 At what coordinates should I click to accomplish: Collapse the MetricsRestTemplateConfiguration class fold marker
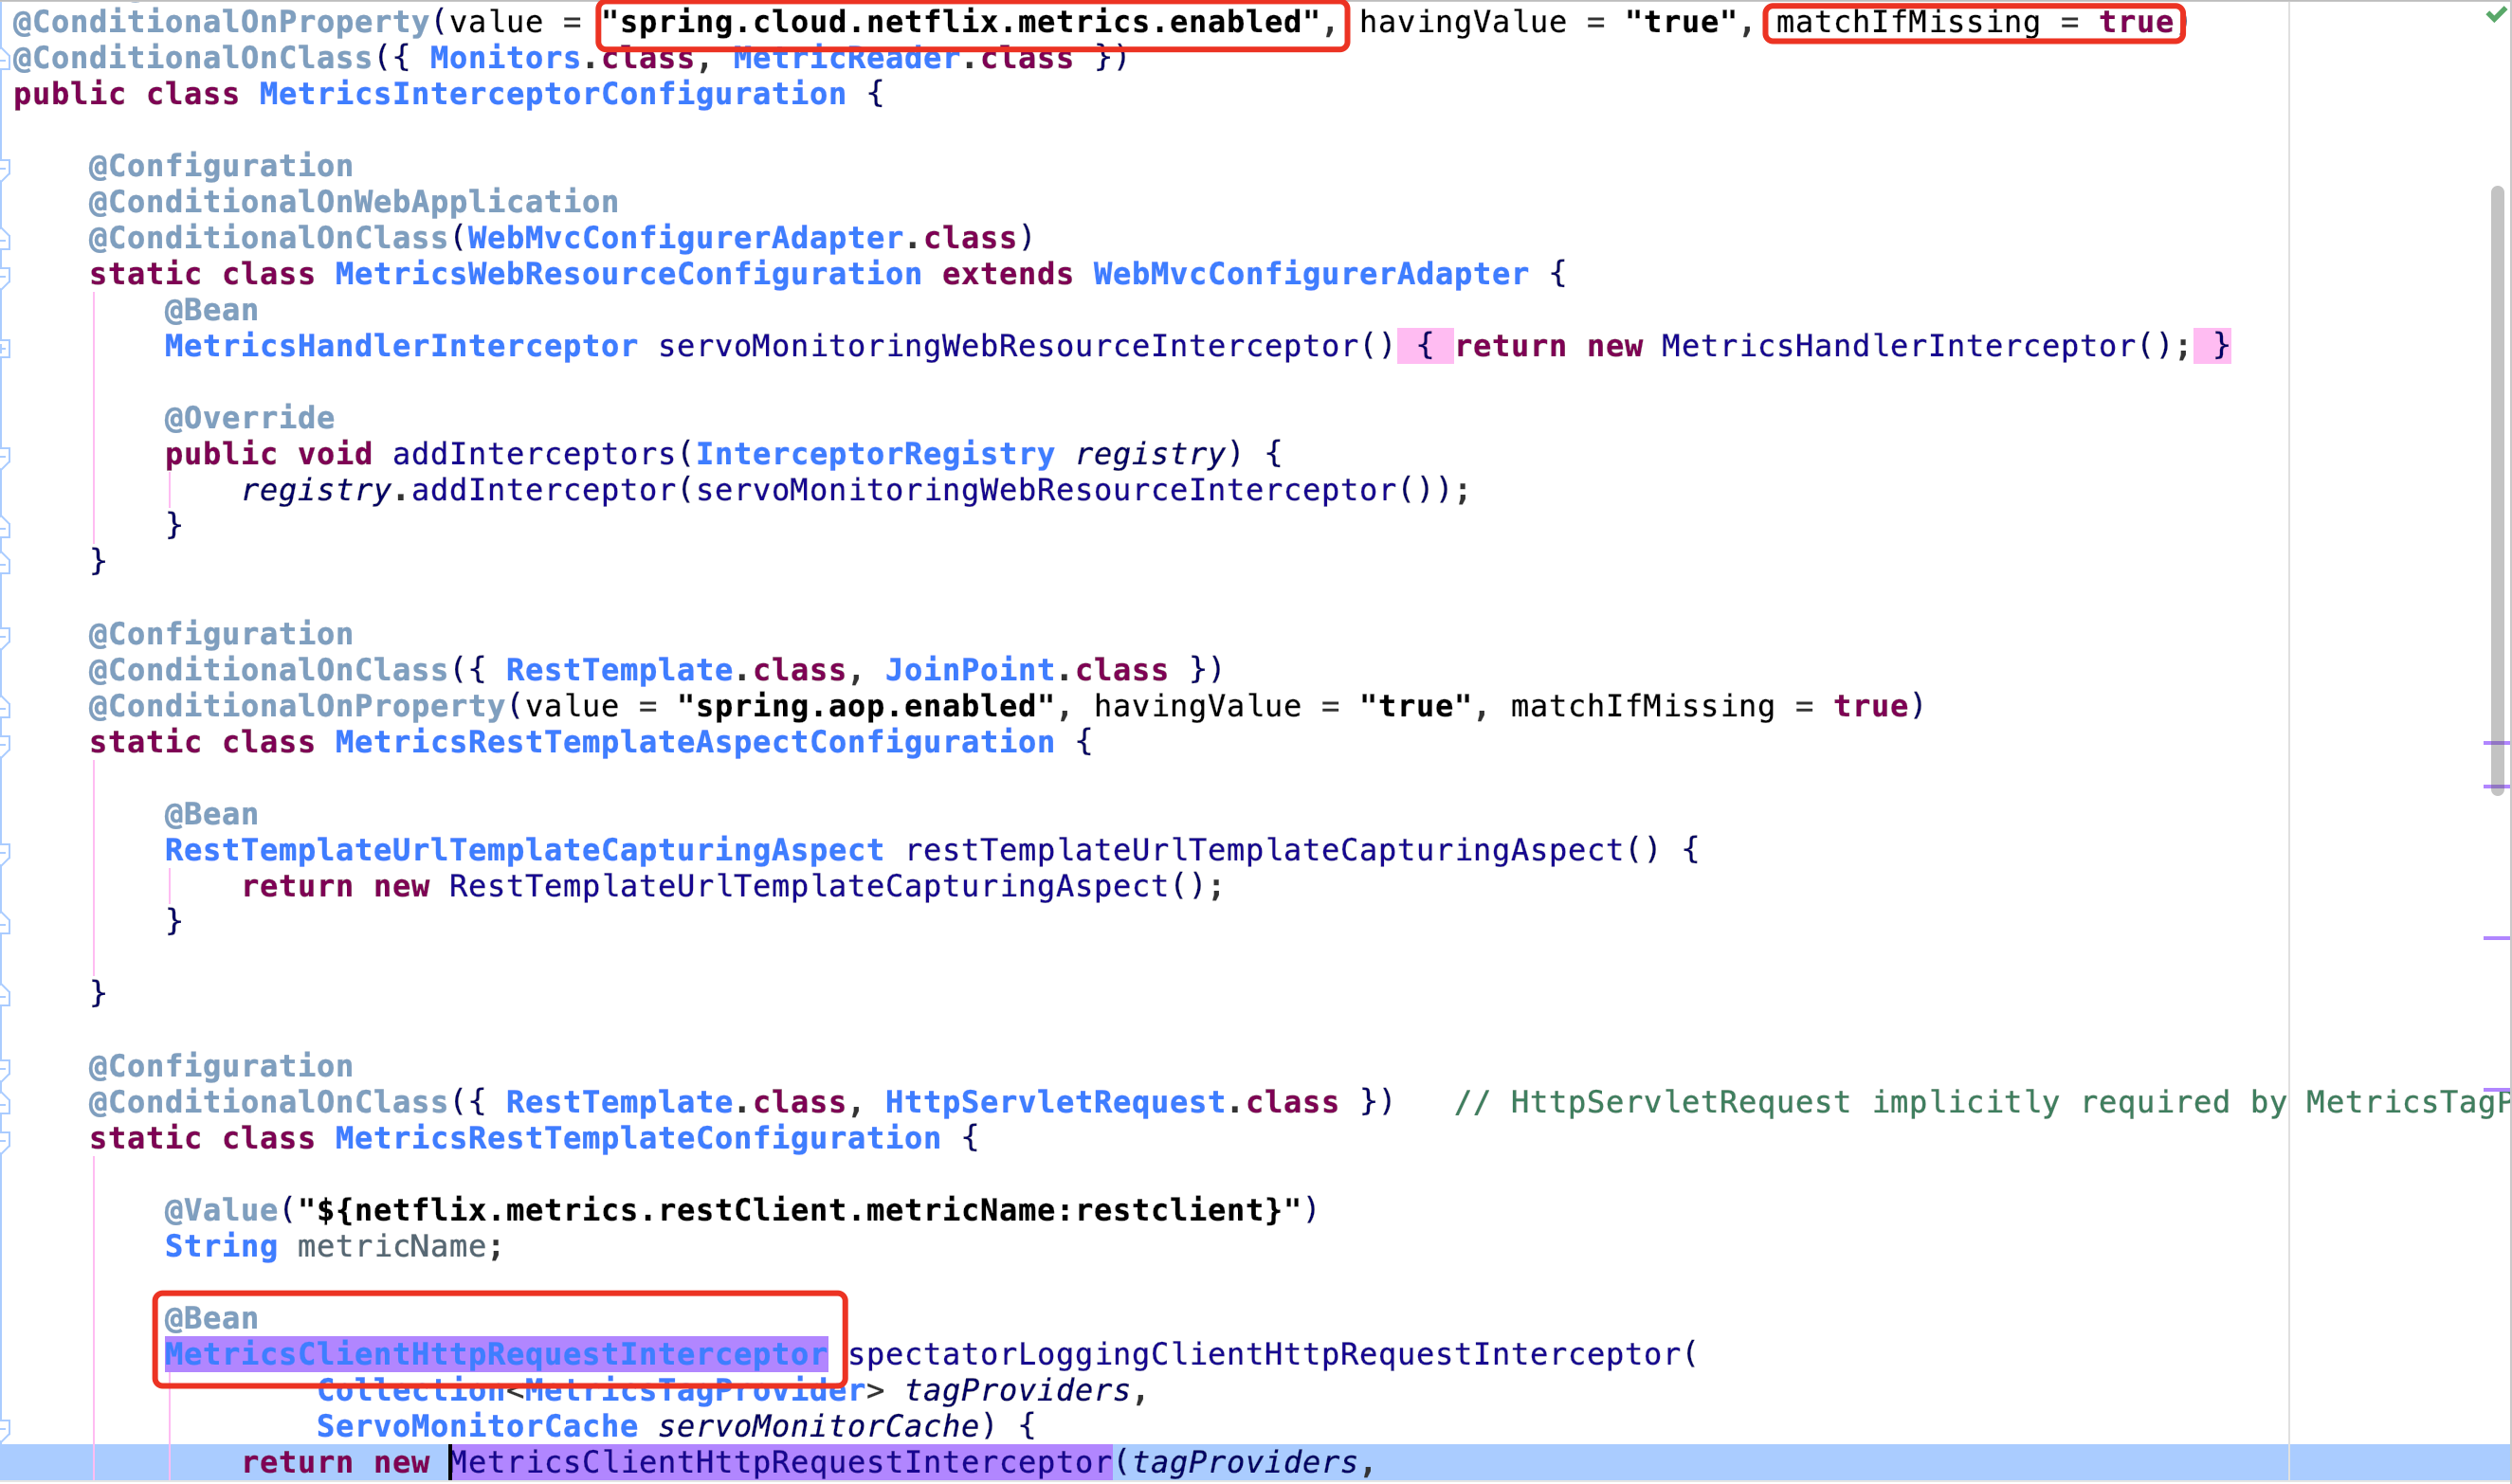click(5, 1140)
